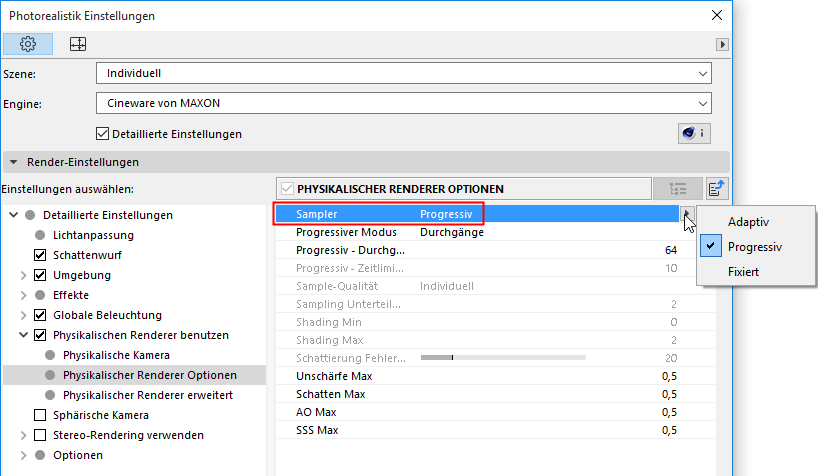Viewport: 818px width, 476px height.
Task: Toggle Detaillierte Einstellungen checkbox
Action: click(x=102, y=134)
